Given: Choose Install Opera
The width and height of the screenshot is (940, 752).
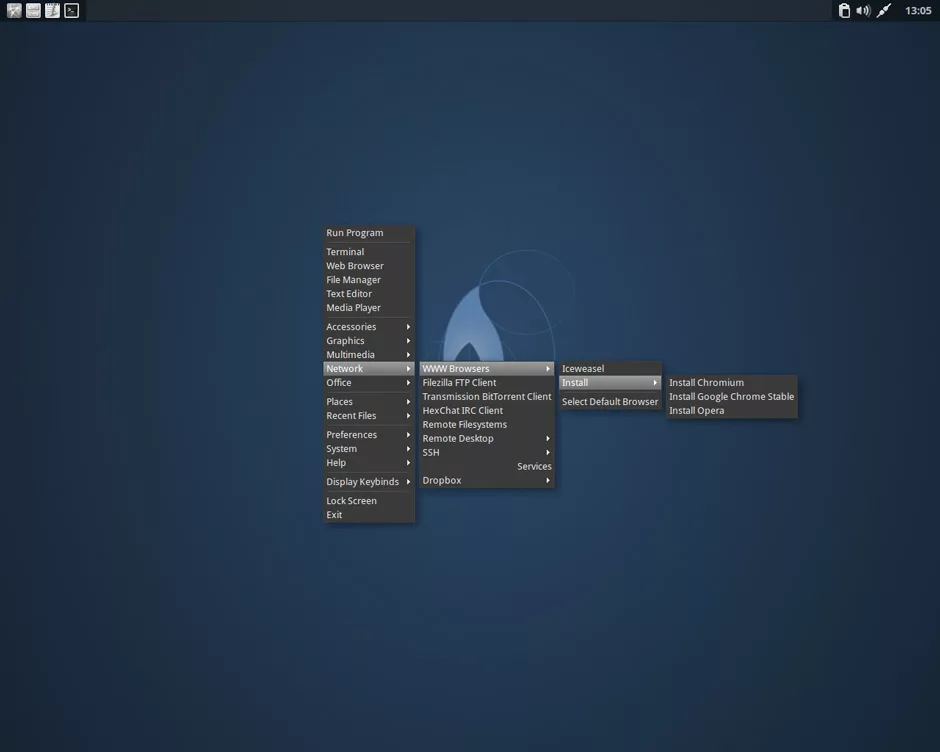Looking at the screenshot, I should [732, 411].
